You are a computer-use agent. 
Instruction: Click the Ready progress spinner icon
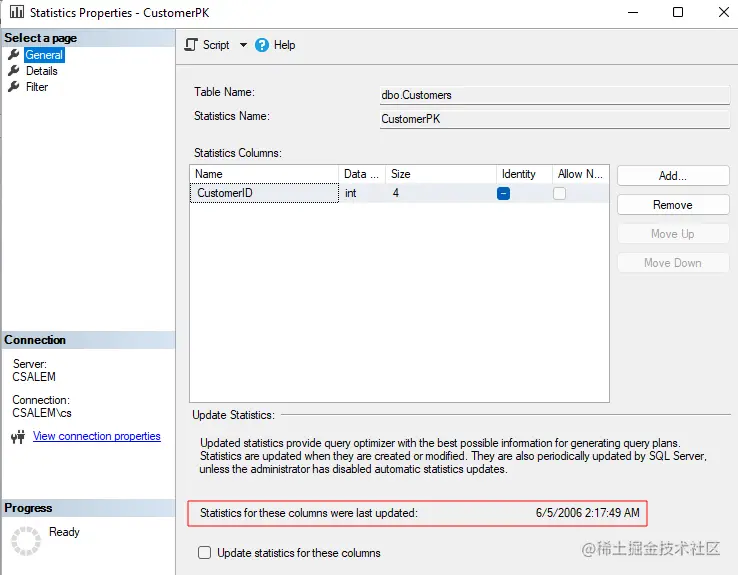(x=26, y=541)
